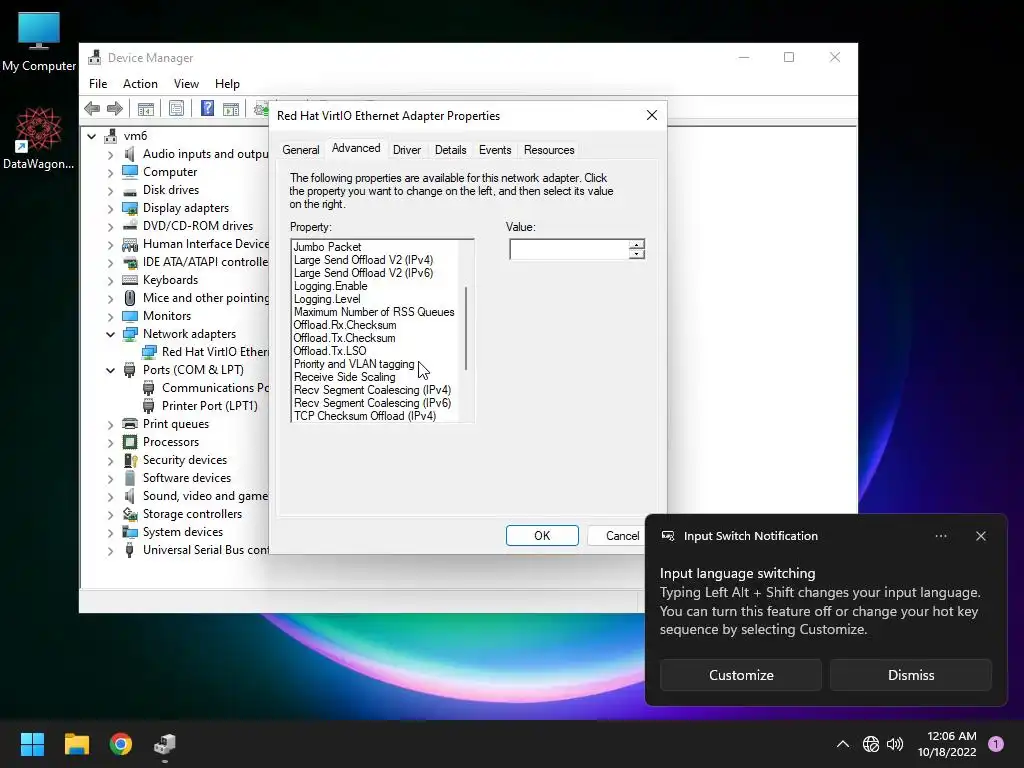The width and height of the screenshot is (1024, 768).
Task: Click the Red Hat VirtIO adapter icon in tree
Action: point(150,352)
